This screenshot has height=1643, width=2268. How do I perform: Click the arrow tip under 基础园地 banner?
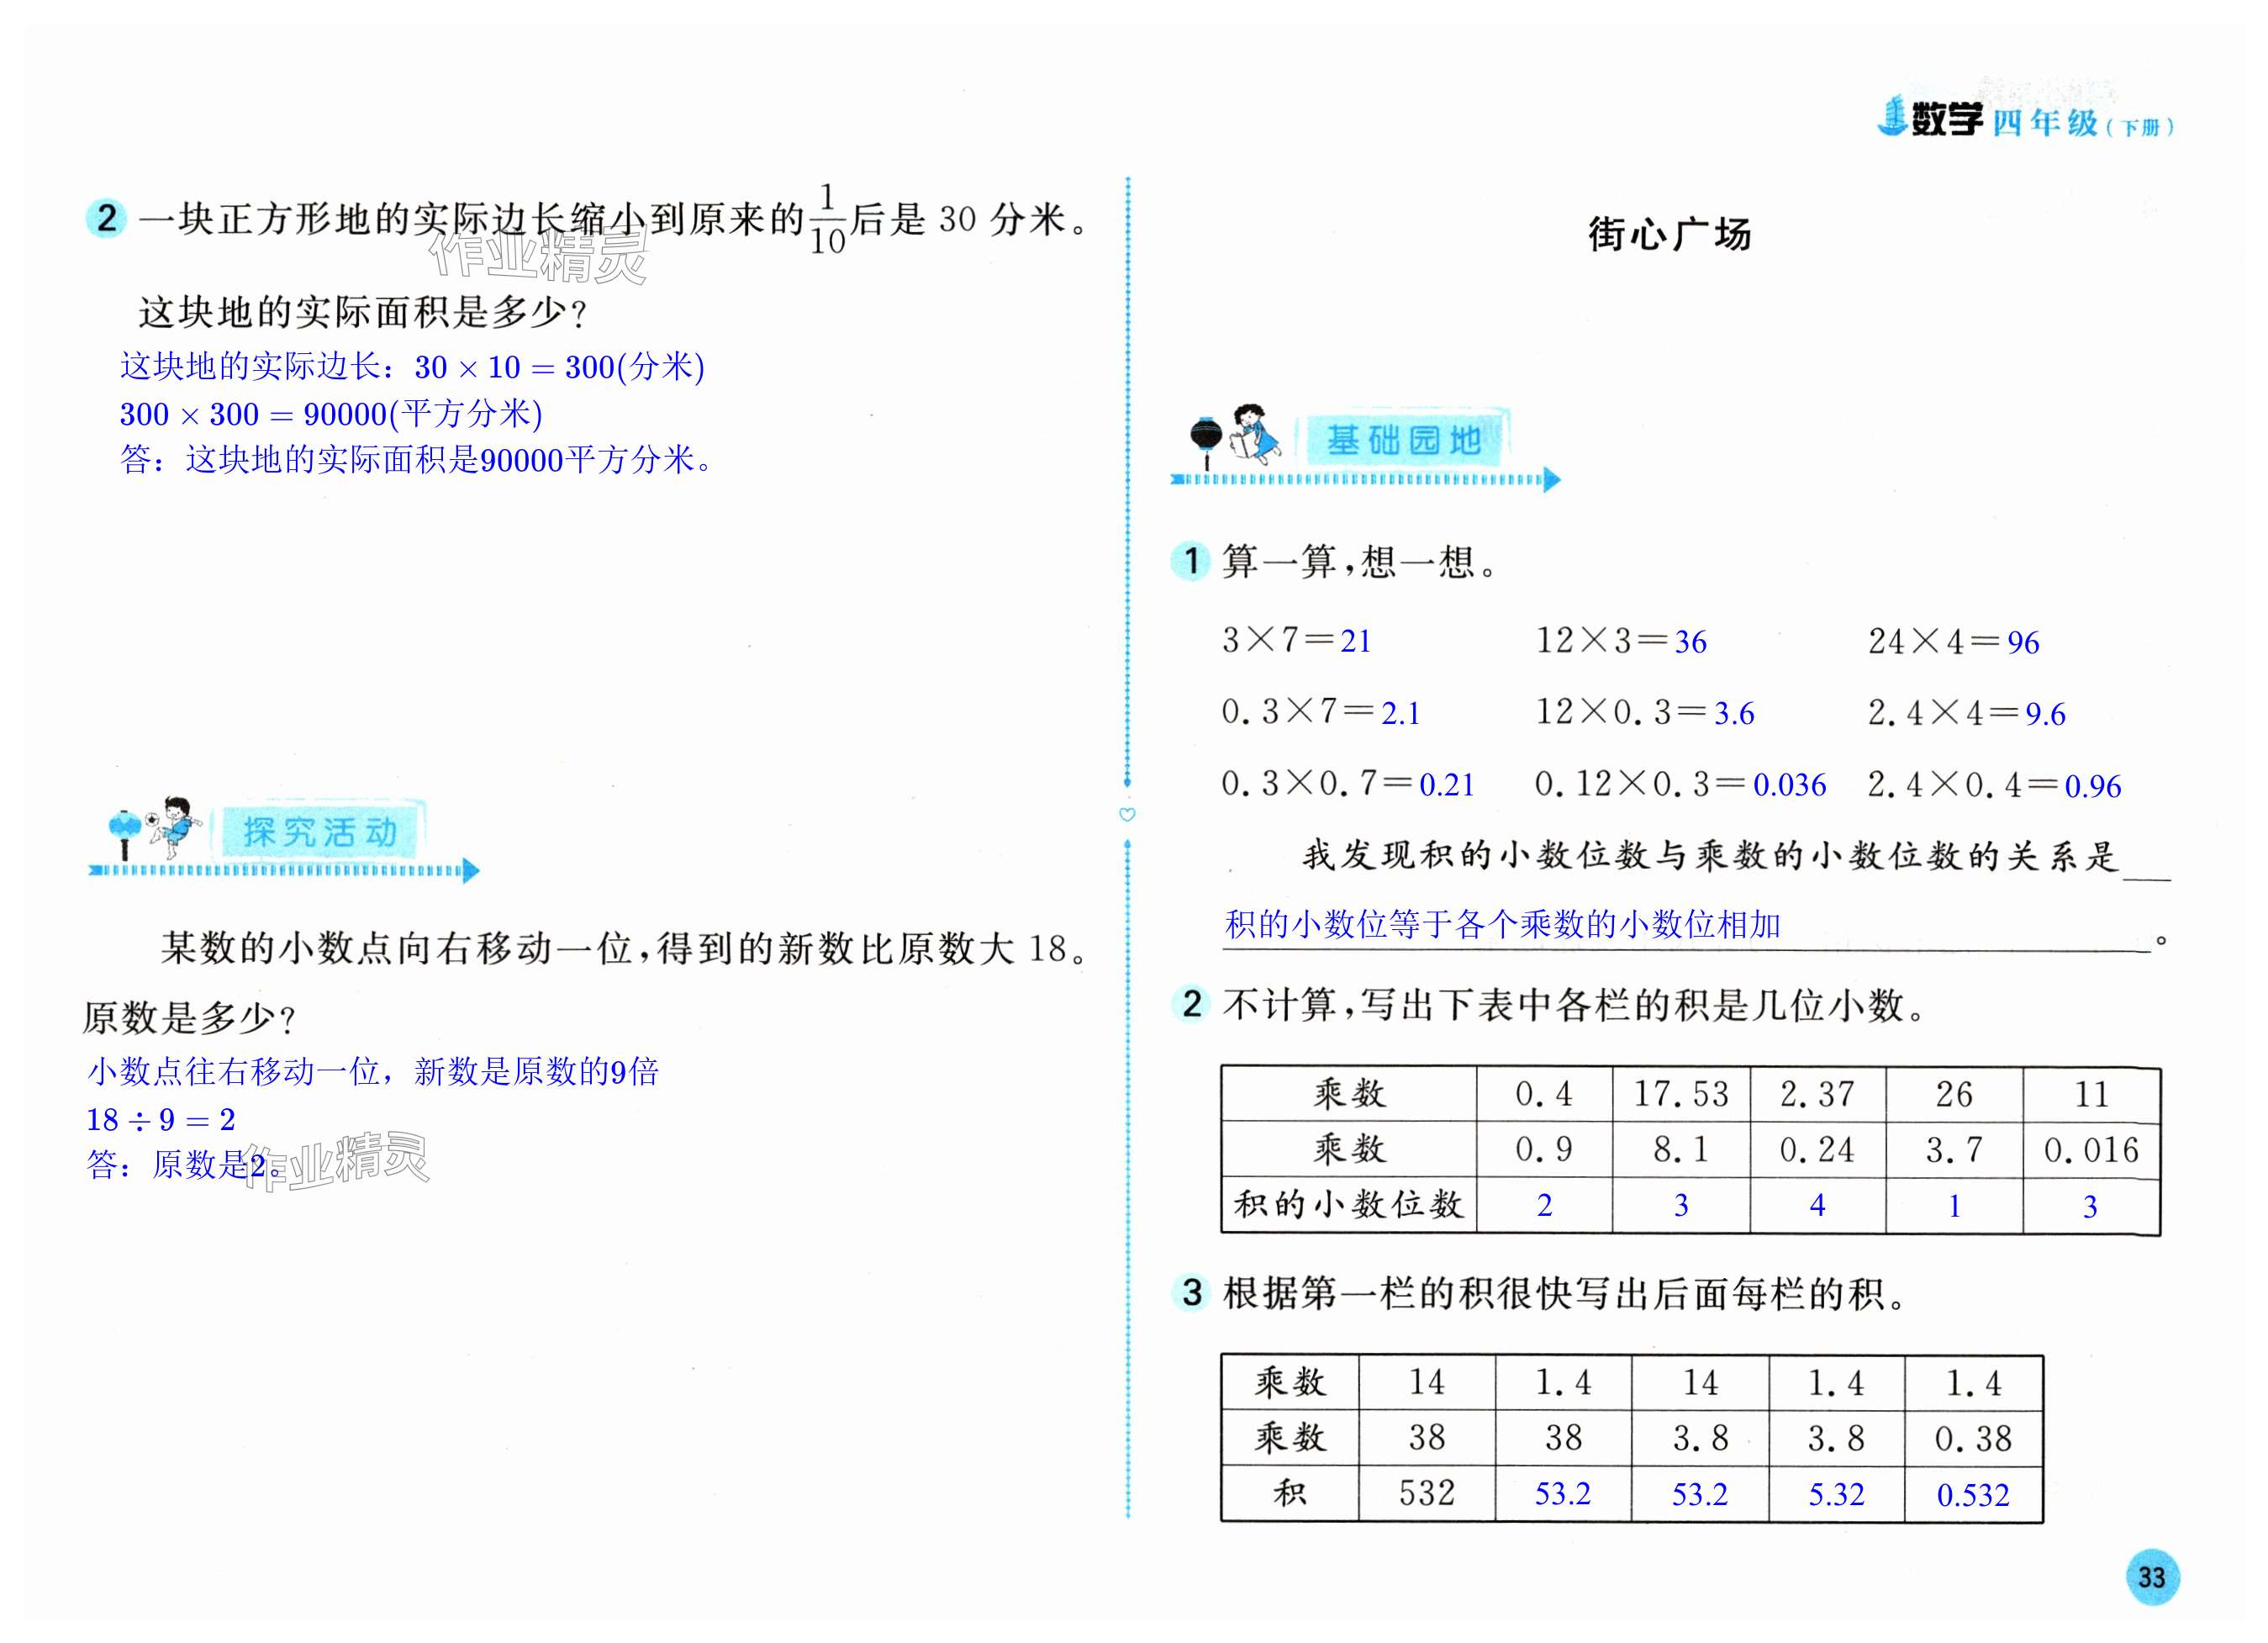click(1551, 480)
